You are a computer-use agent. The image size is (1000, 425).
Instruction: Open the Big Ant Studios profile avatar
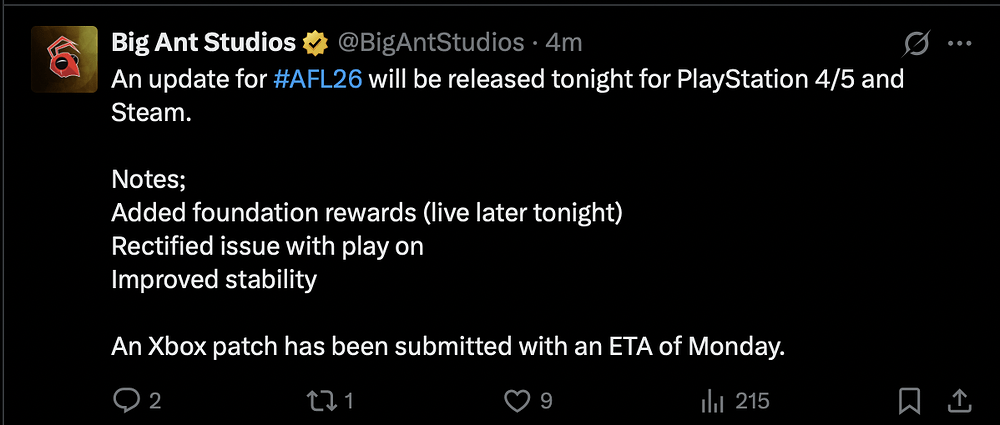(x=64, y=60)
